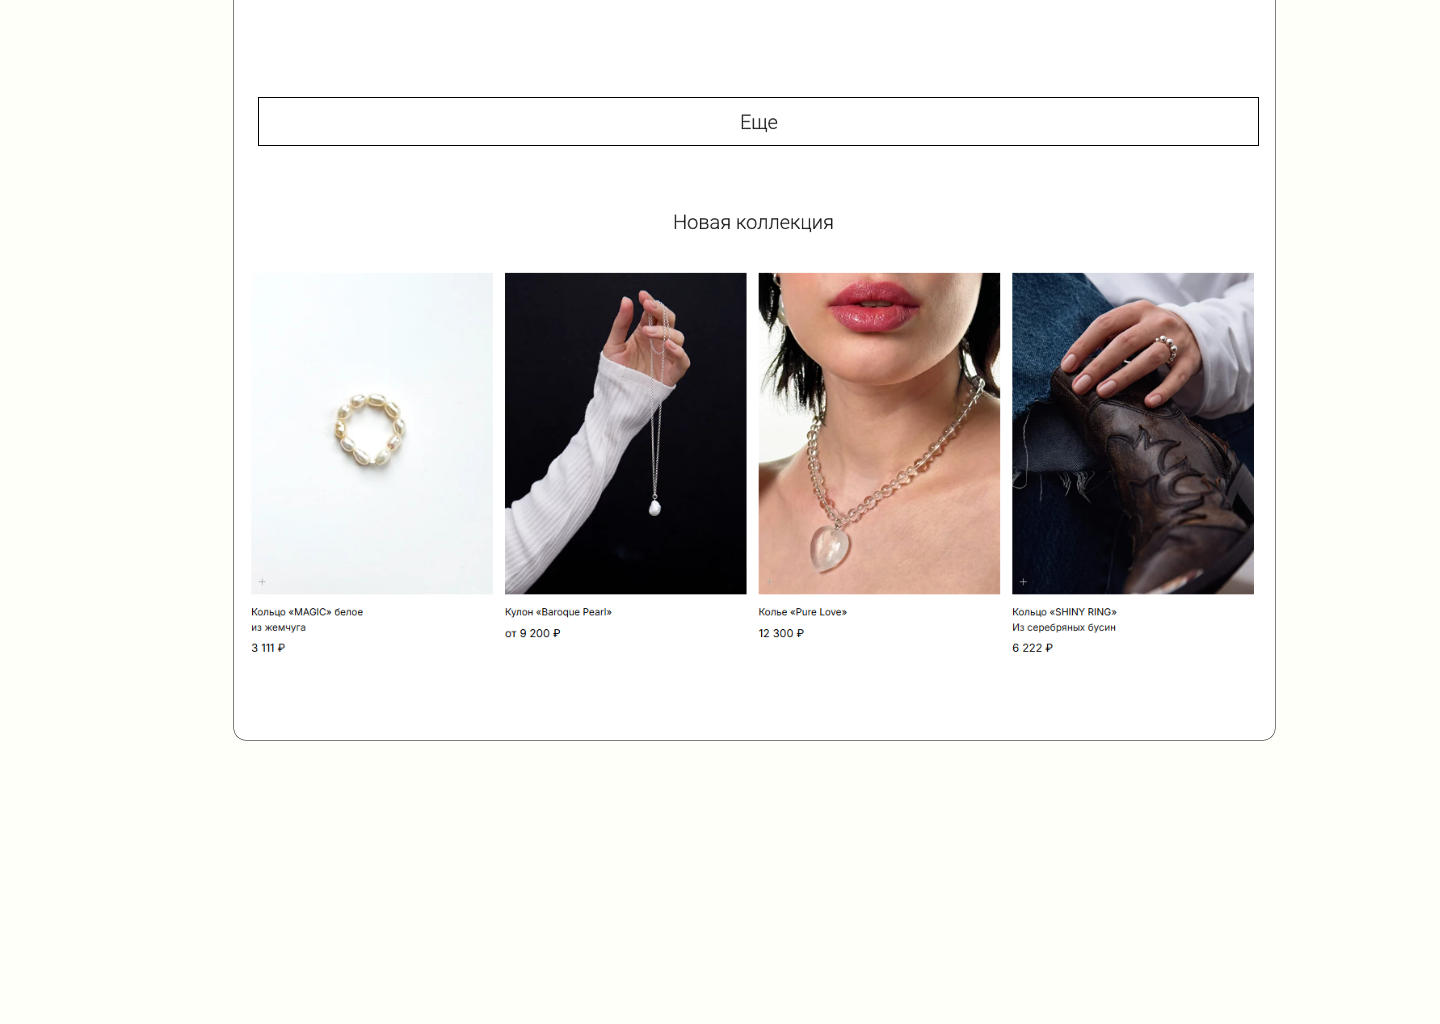Click the 3 111 ₽ price
Viewport: 1440px width, 1024px height.
click(268, 648)
